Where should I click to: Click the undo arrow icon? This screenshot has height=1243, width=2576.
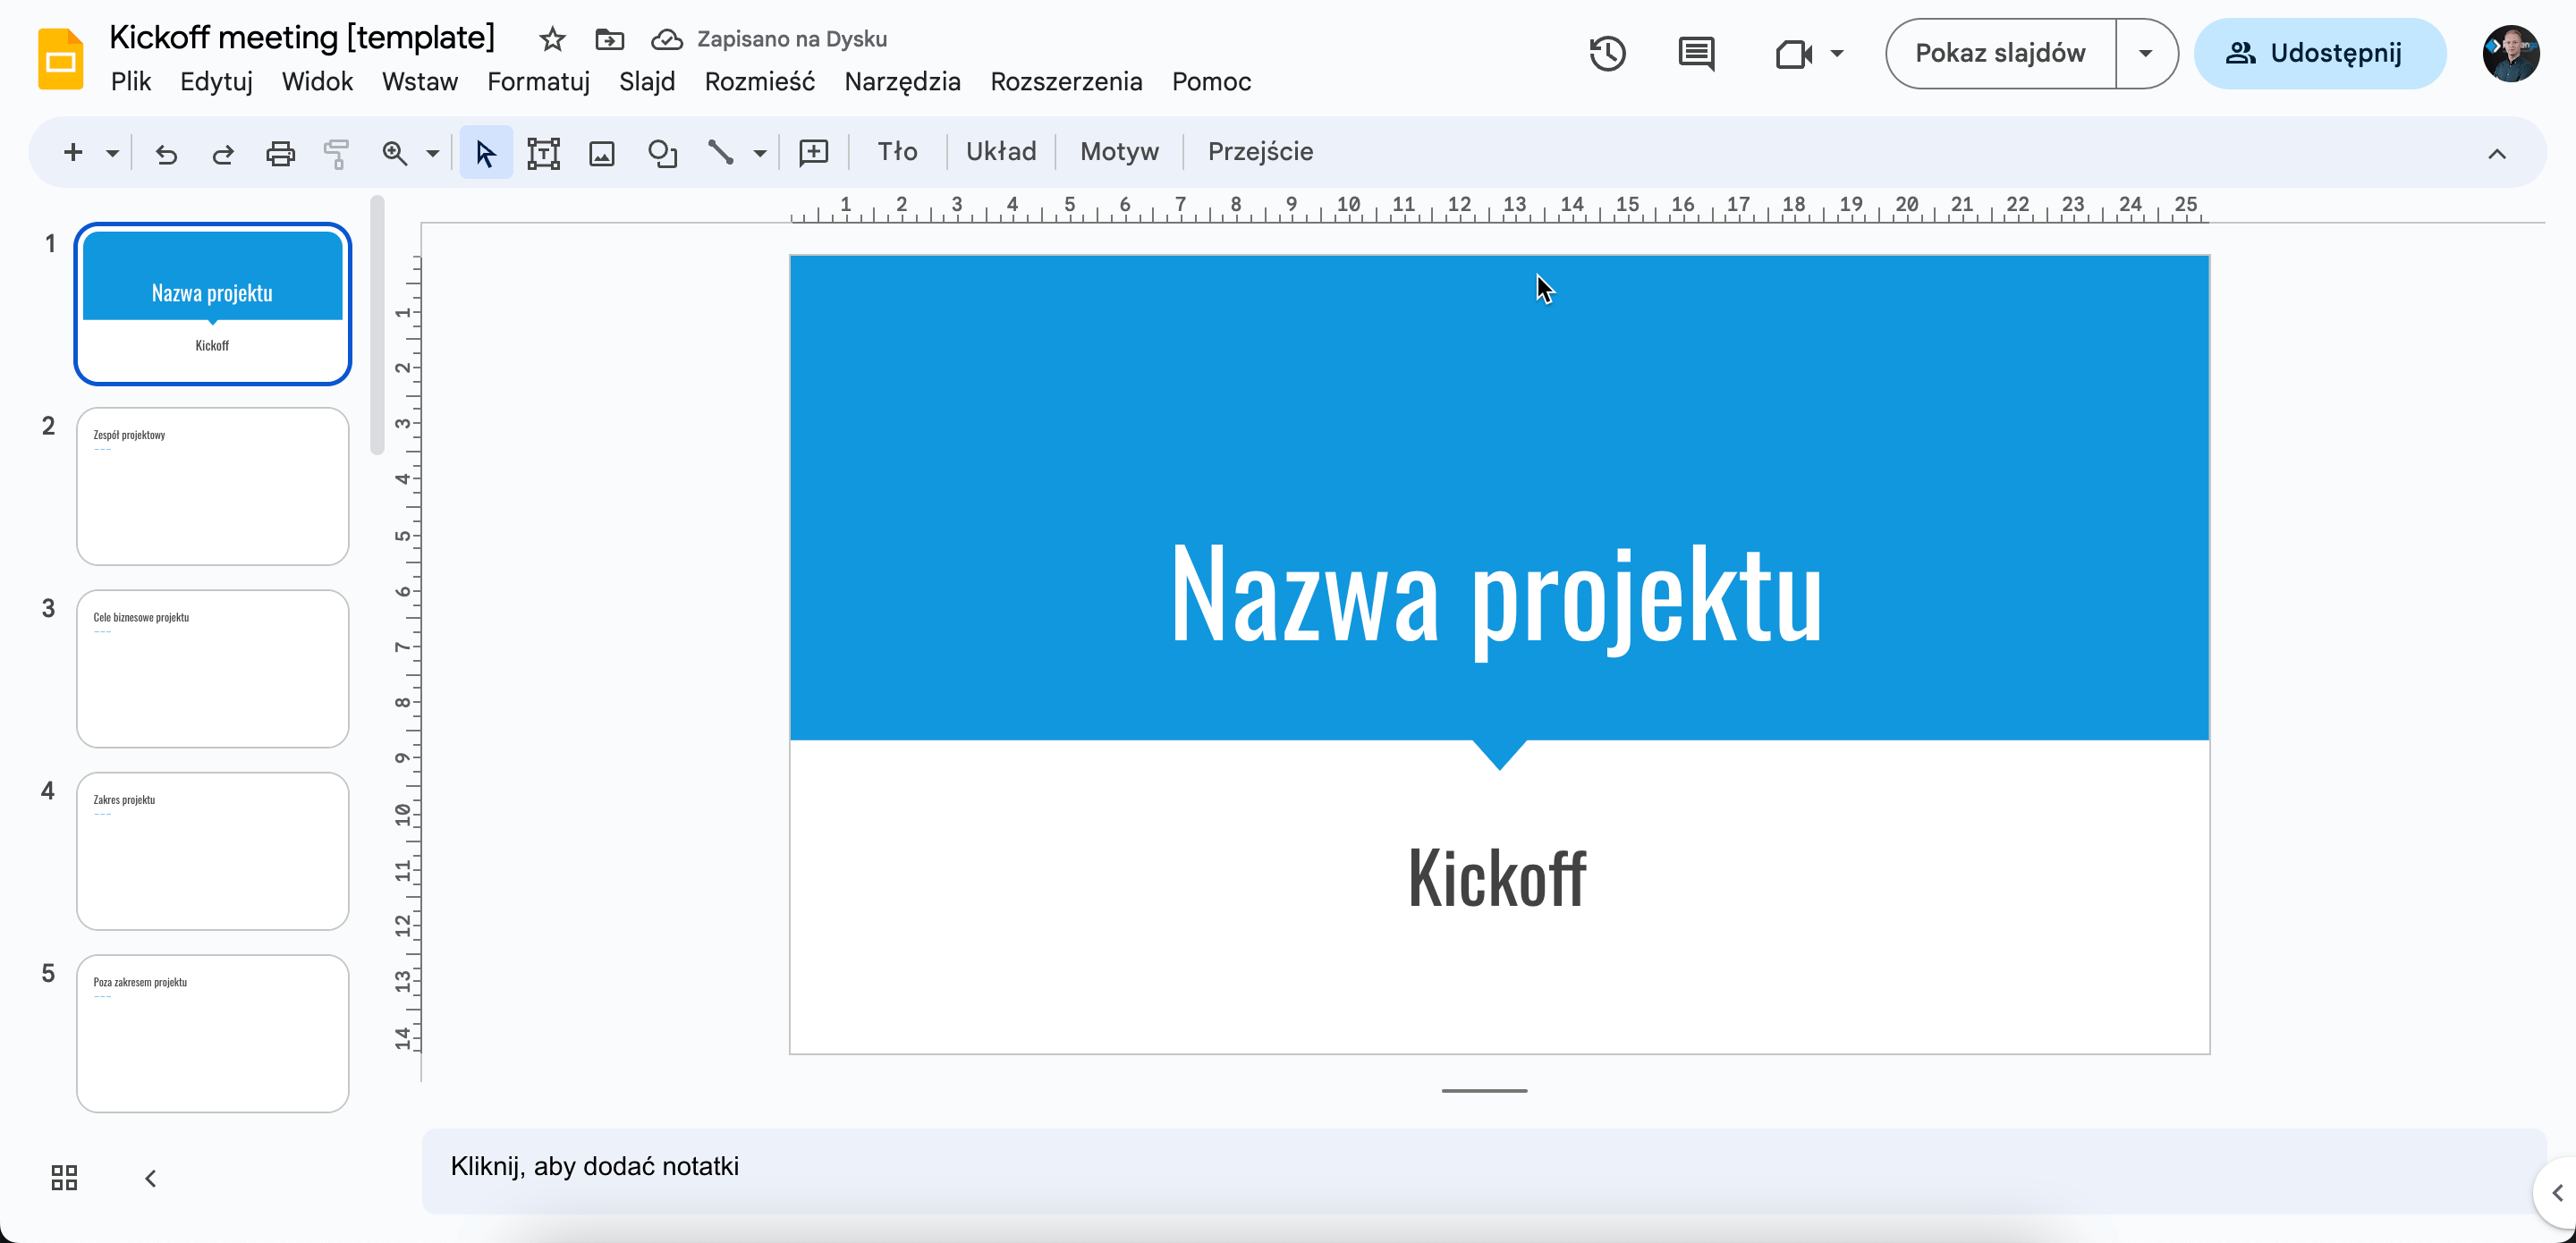[x=166, y=153]
